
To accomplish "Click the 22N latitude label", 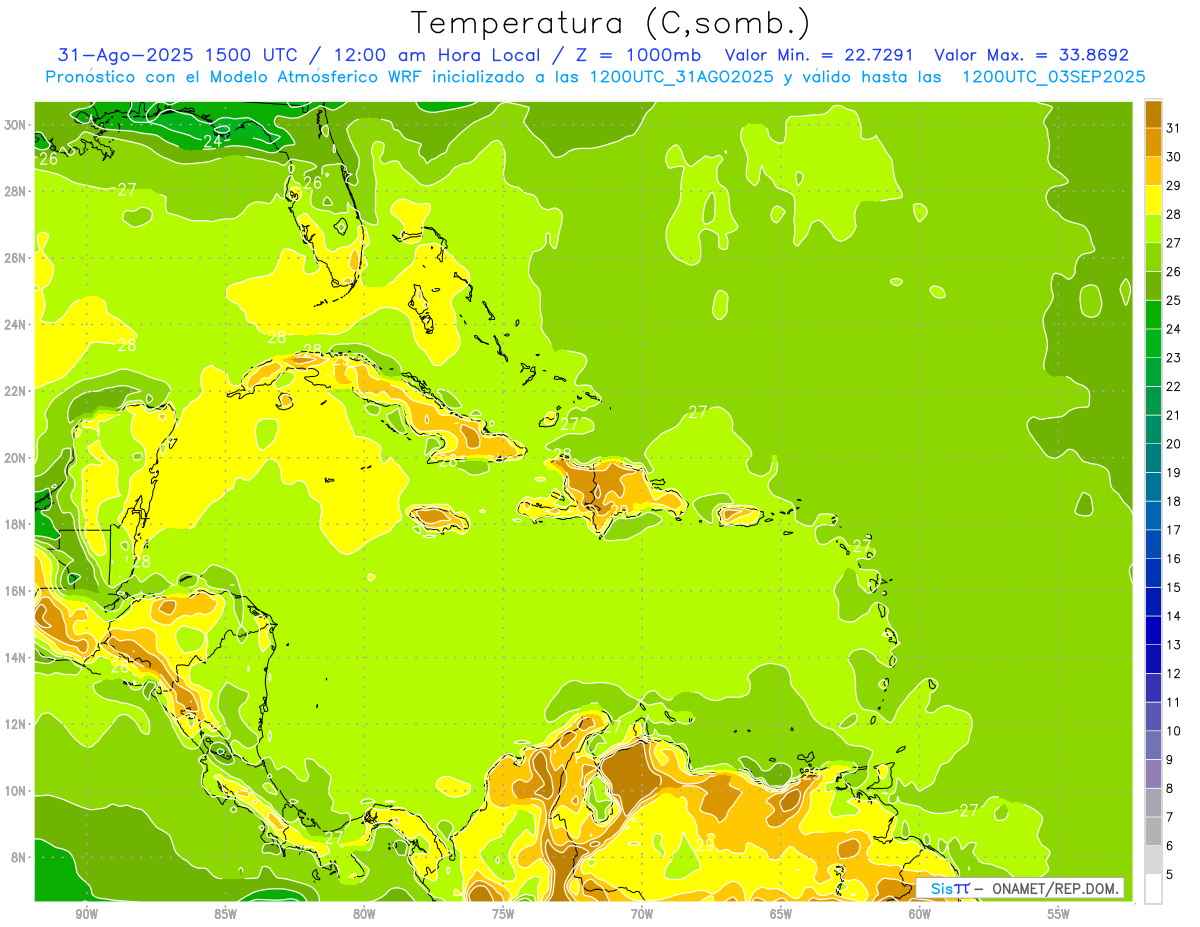I will click(17, 391).
